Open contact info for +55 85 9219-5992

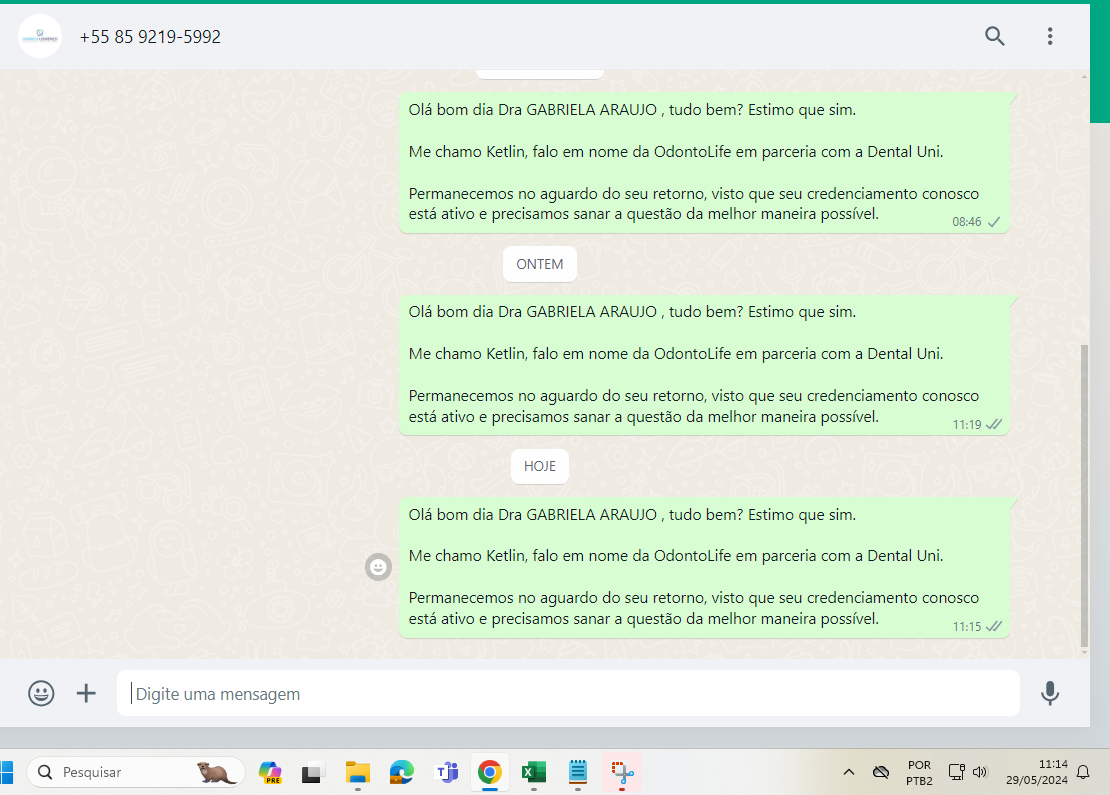pyautogui.click(x=150, y=37)
